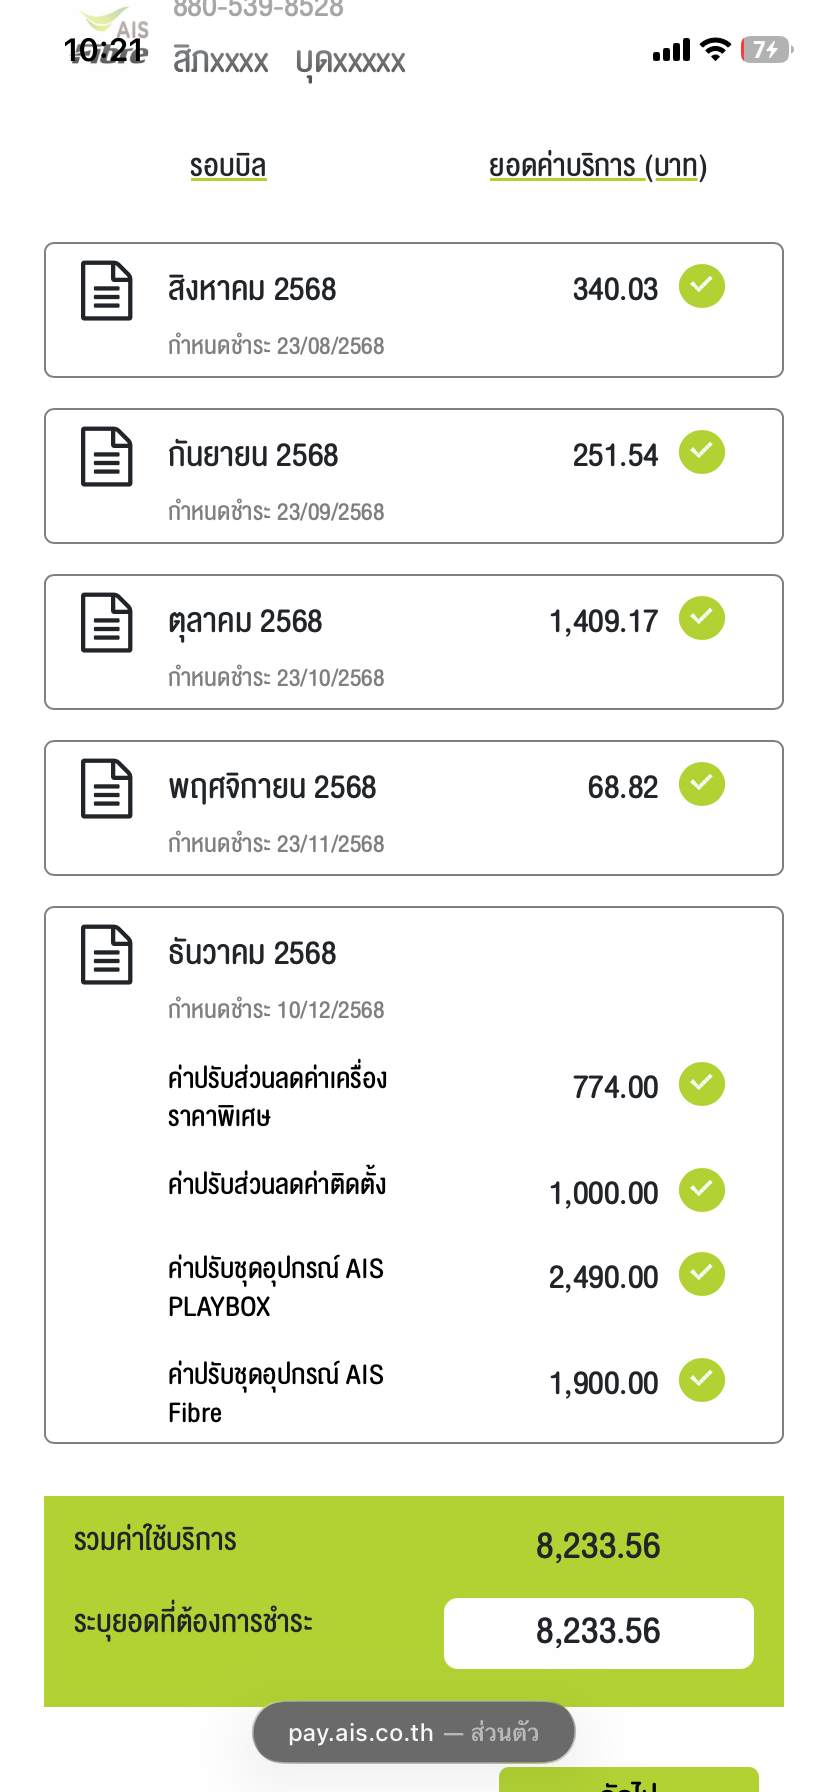This screenshot has height=1792, width=828.
Task: Click the document icon for พฤศจิกายน 2568
Action: pyautogui.click(x=106, y=789)
